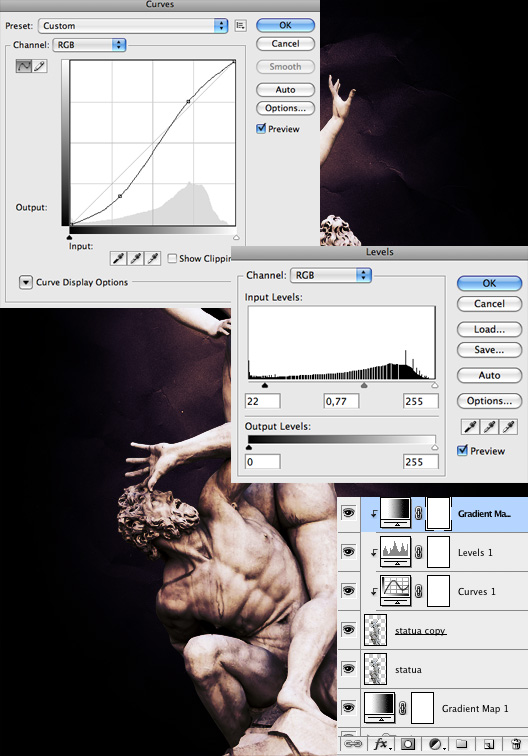This screenshot has width=528, height=756.
Task: Create a new adjustment layer via half-circle icon
Action: click(x=435, y=744)
